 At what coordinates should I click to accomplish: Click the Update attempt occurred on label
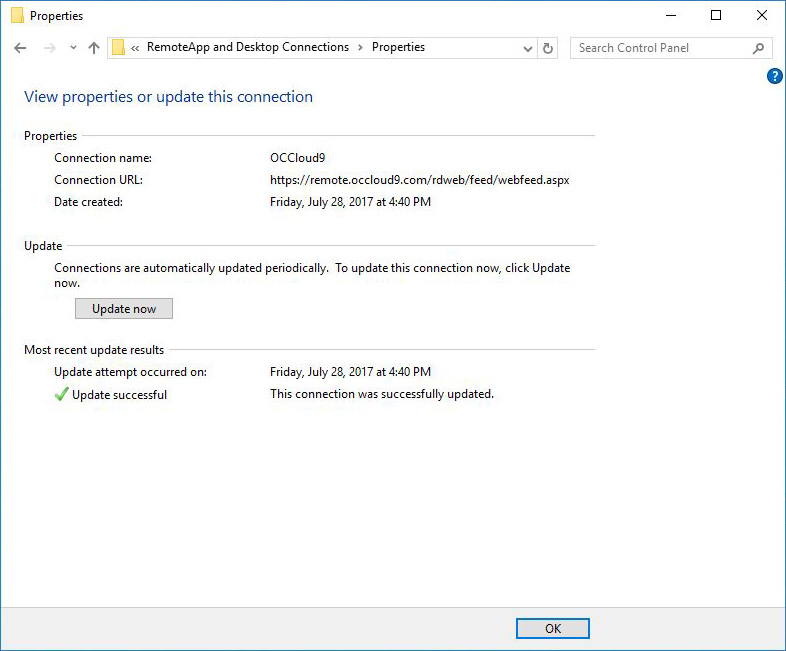tap(130, 372)
